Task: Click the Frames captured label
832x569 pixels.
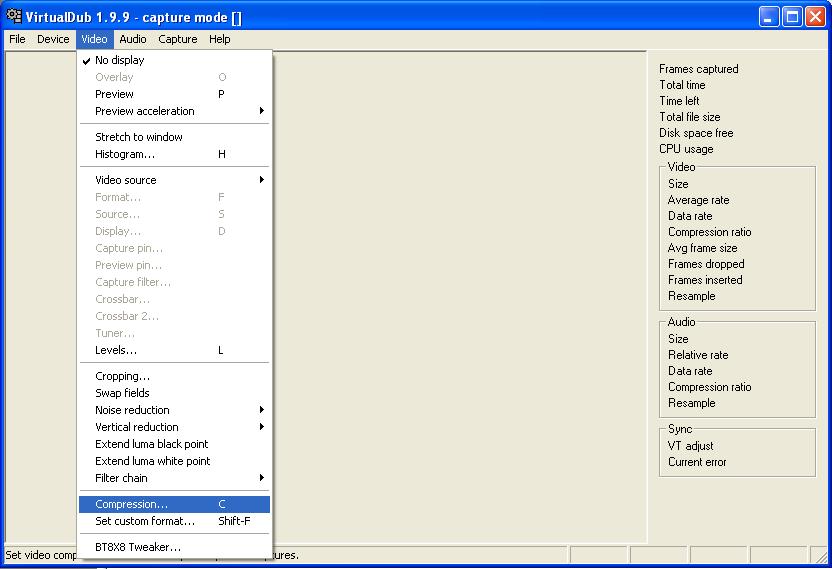Action: pos(698,69)
